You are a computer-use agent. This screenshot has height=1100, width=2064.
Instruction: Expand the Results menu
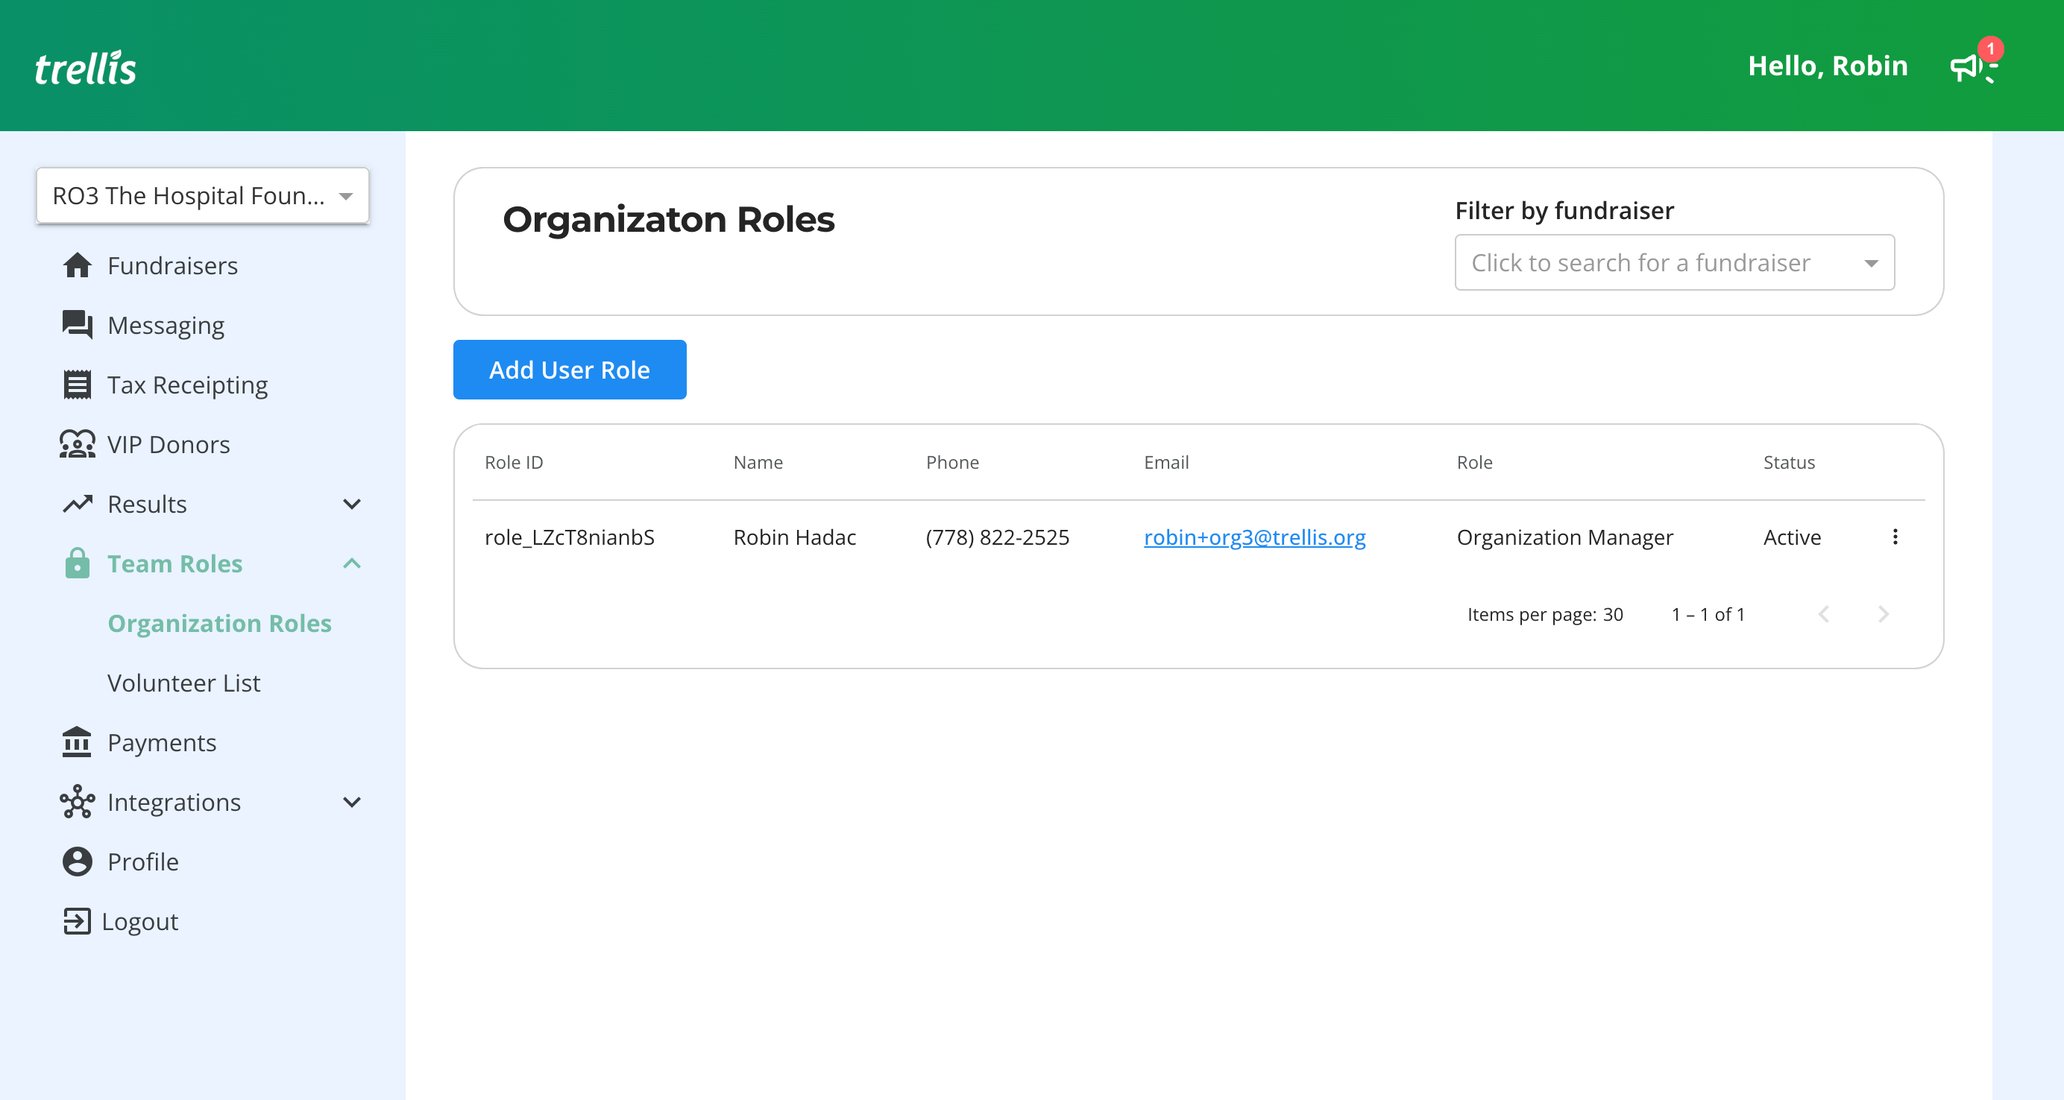click(351, 504)
